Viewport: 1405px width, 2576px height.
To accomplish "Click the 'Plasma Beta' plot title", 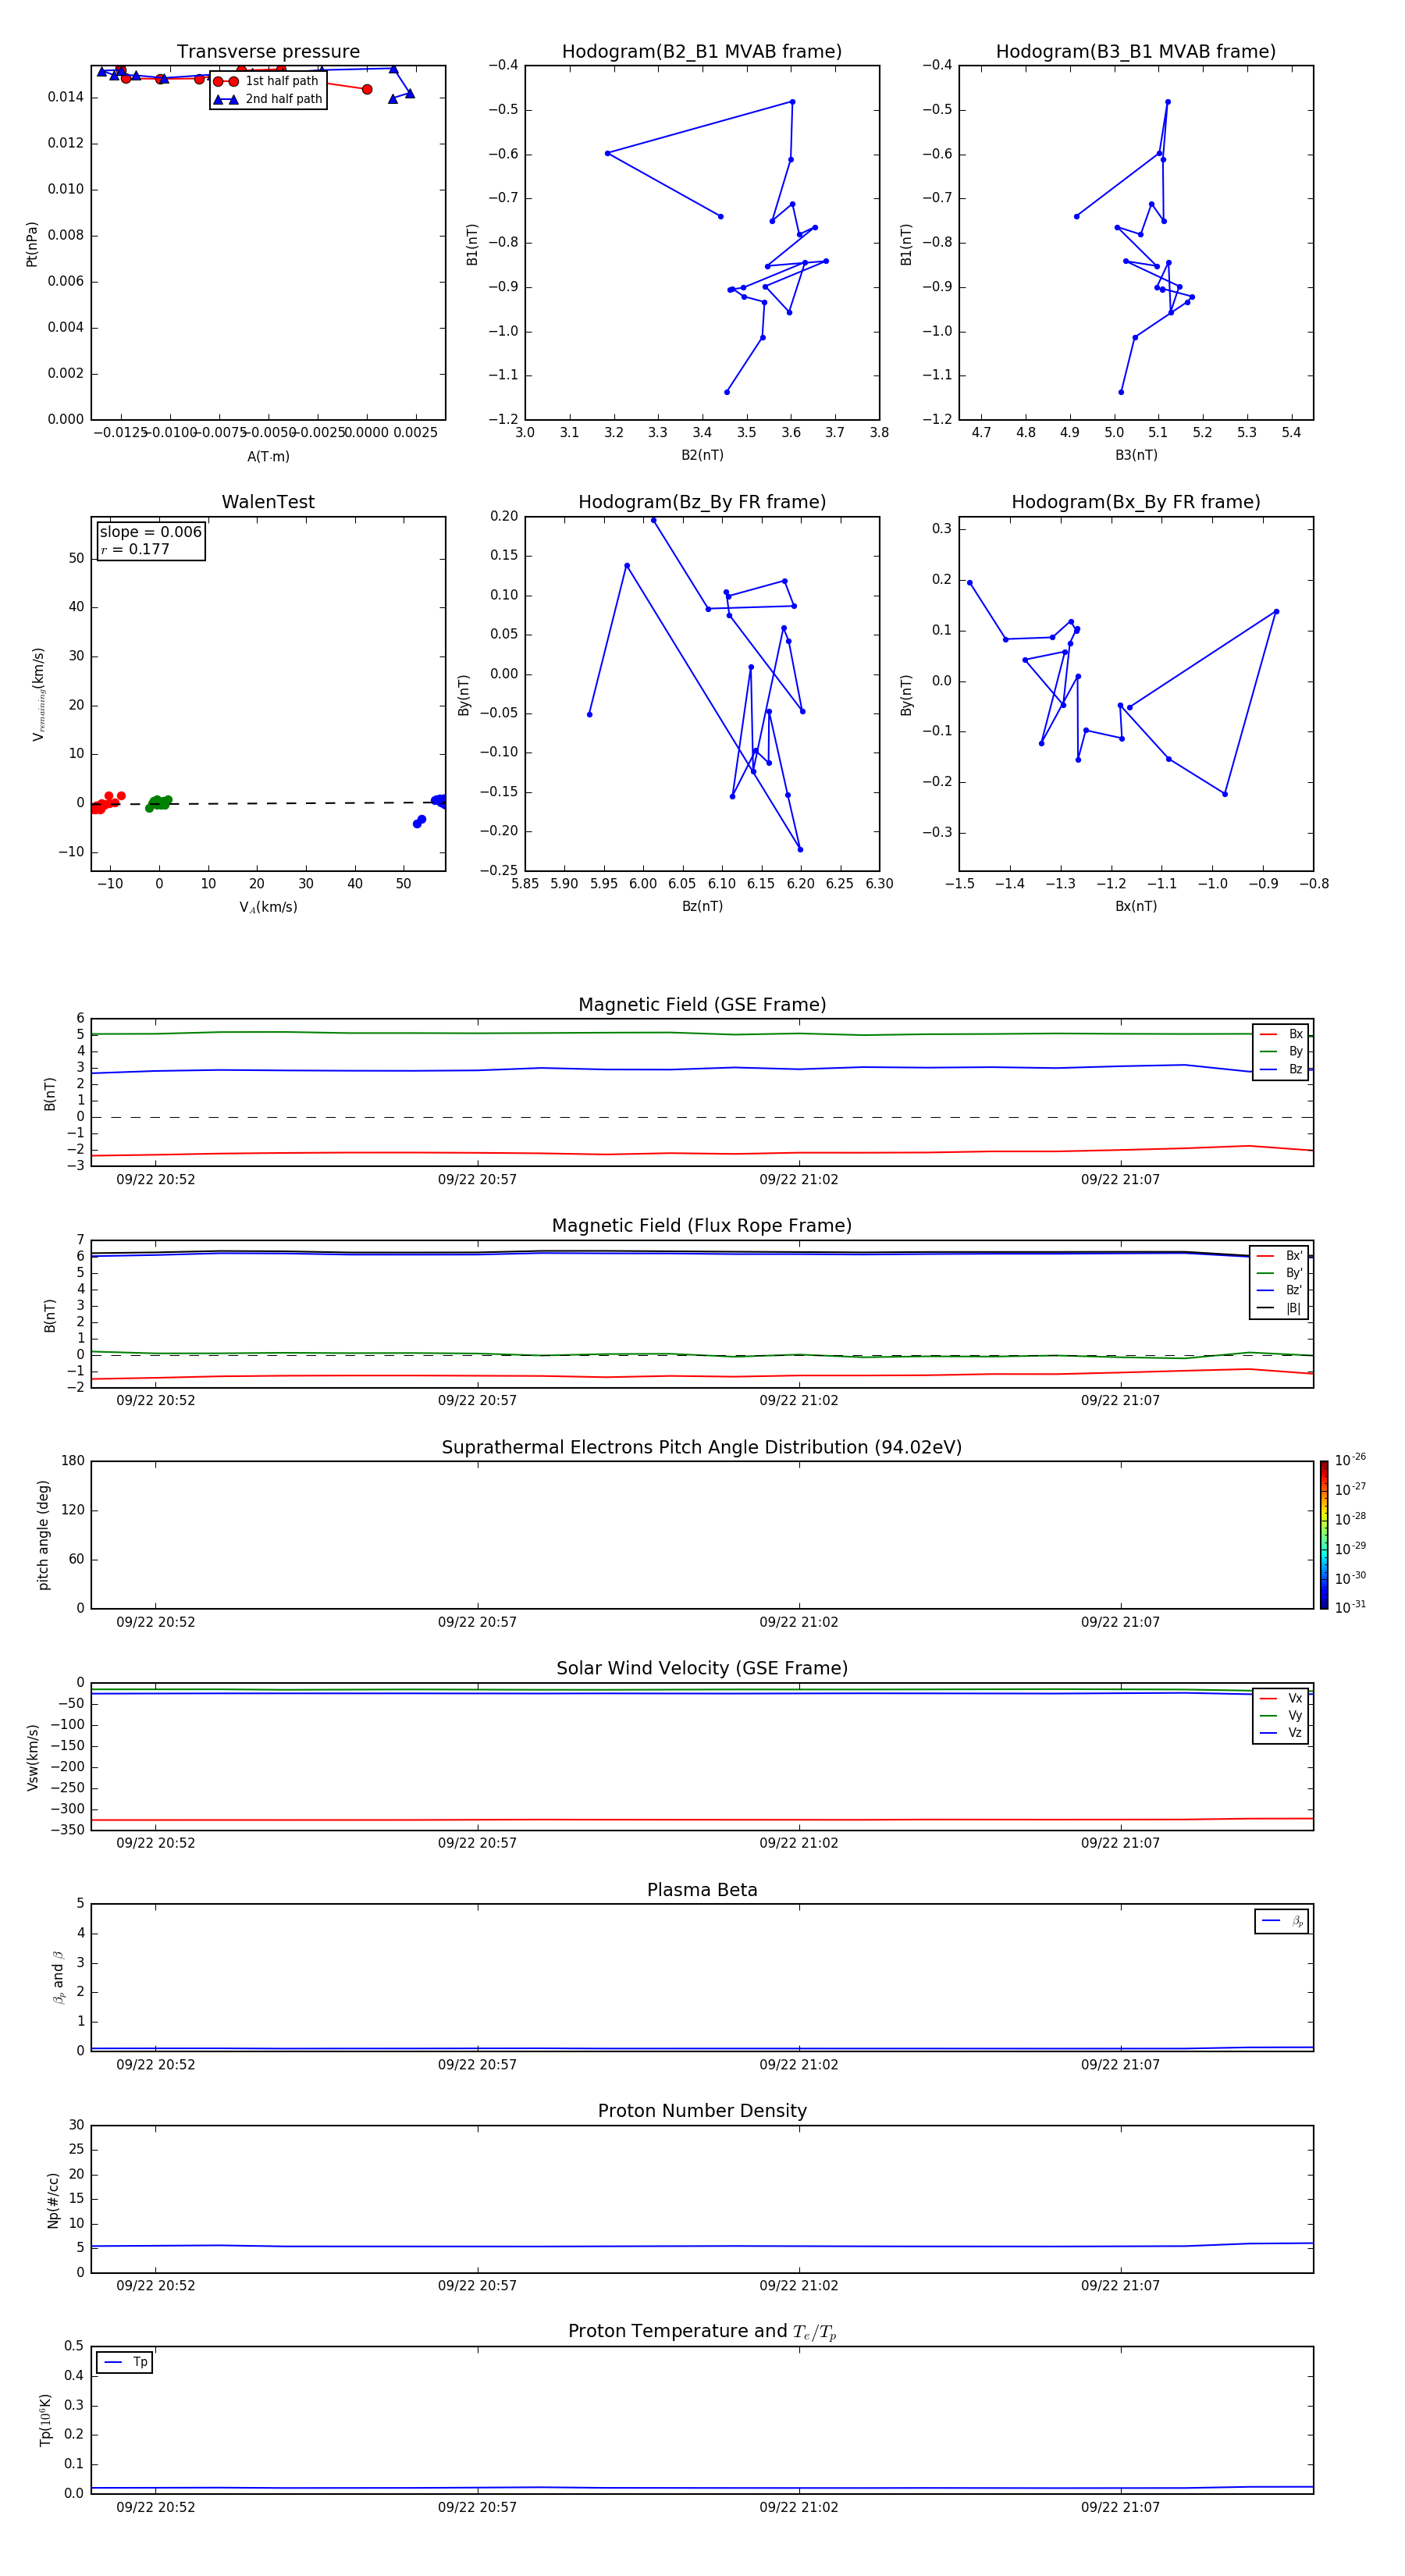I will coord(702,1890).
